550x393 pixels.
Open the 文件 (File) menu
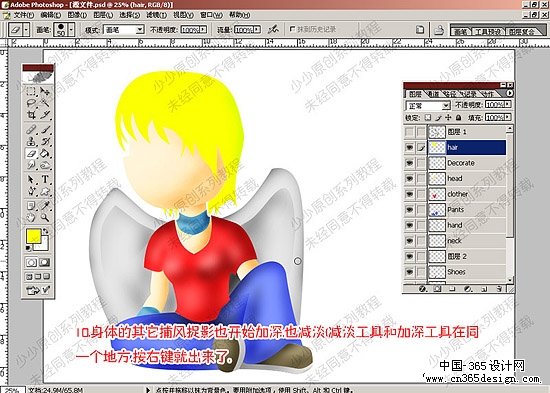tap(23, 15)
